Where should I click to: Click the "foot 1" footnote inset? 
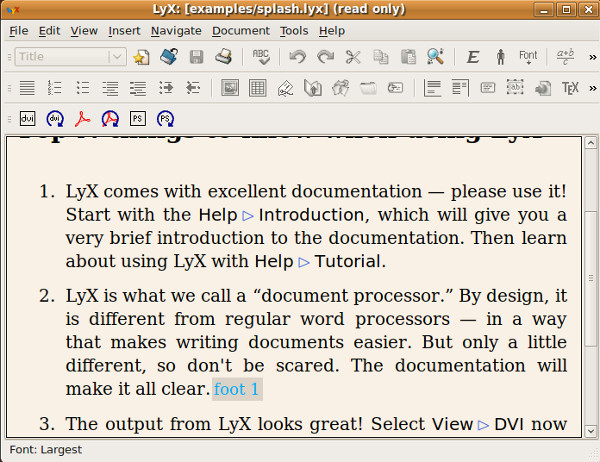point(237,389)
